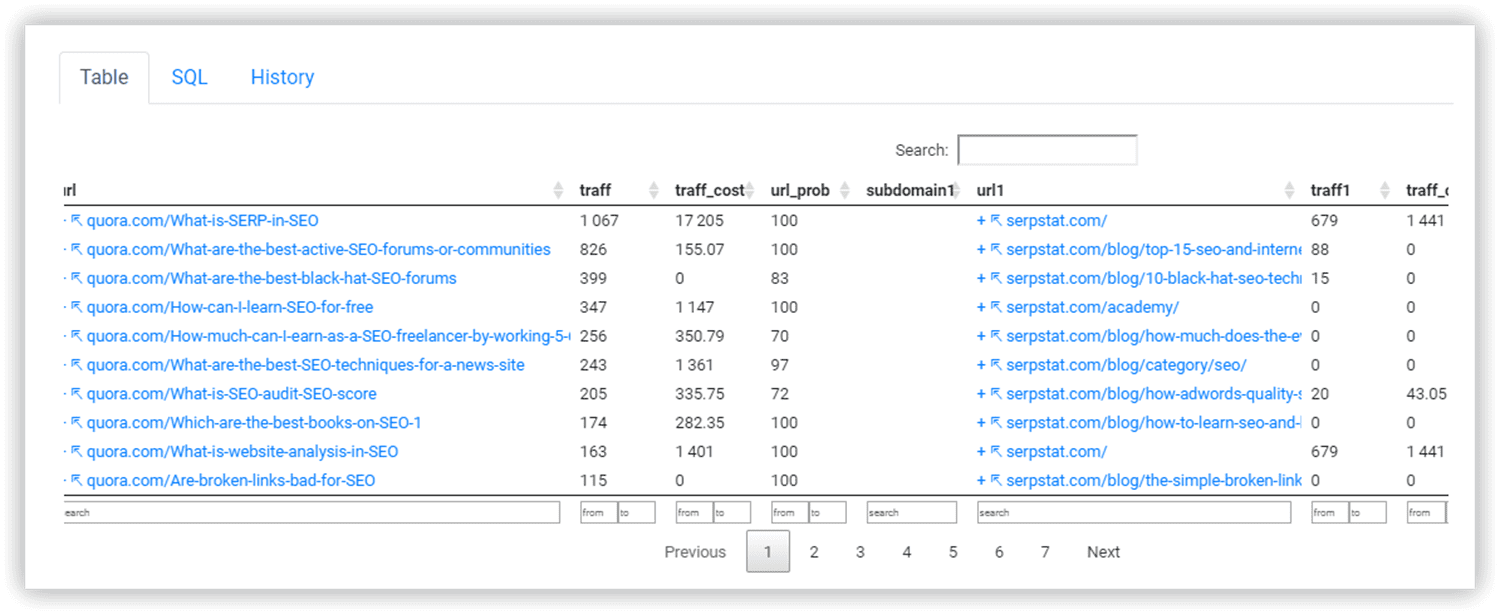Open external link icon beside serpstat.com/blog/category/seo/
The width and height of the screenshot is (1500, 614).
coord(996,366)
